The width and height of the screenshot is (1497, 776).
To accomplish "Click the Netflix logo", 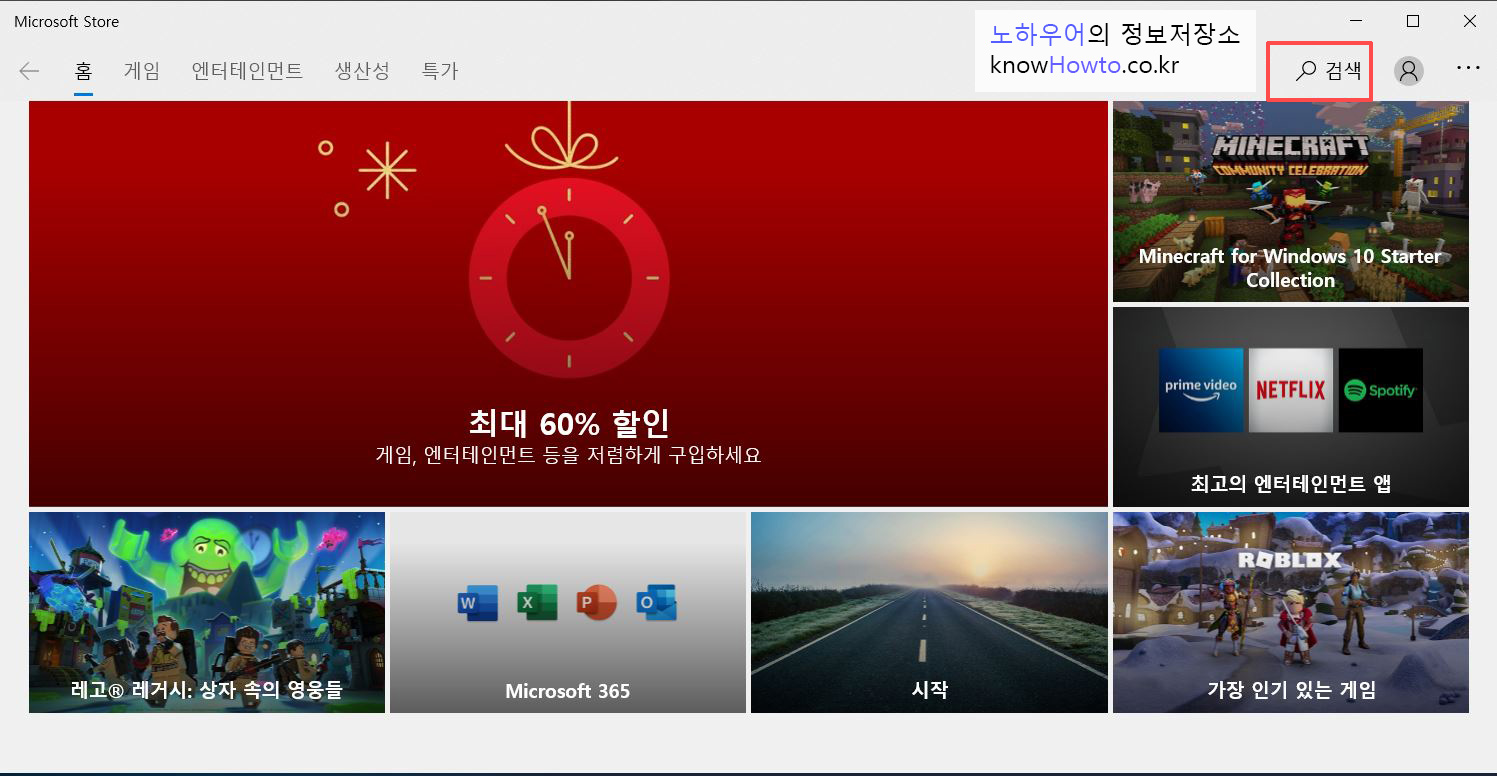I will [1291, 390].
